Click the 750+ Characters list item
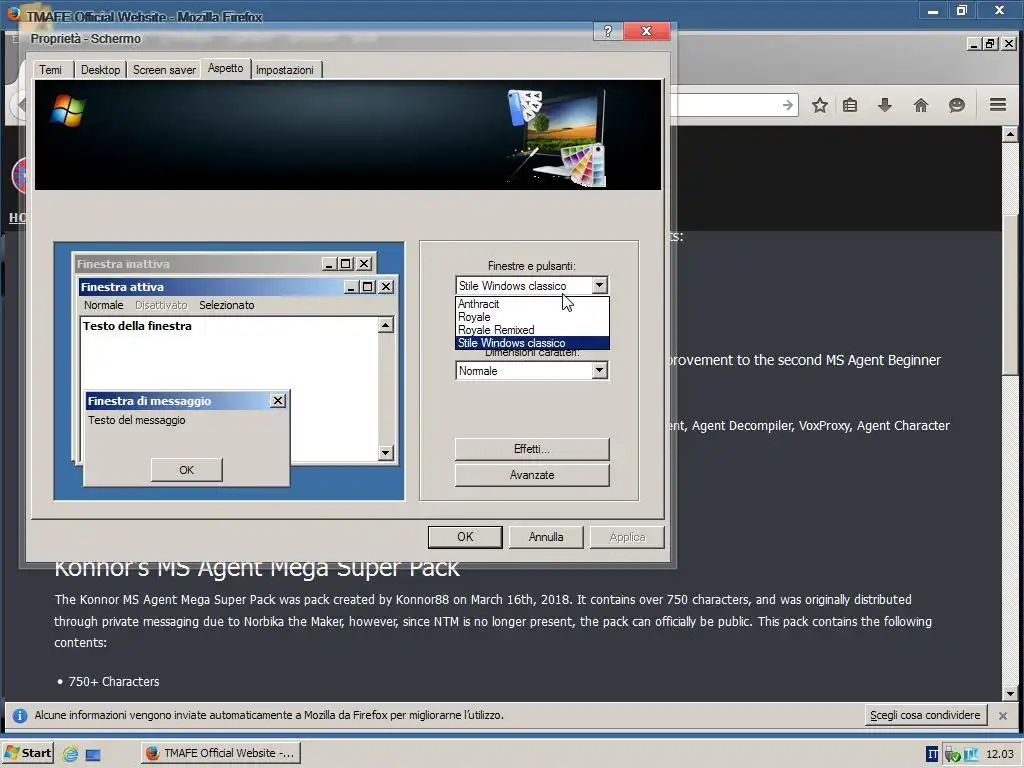This screenshot has width=1024, height=768. 114,681
